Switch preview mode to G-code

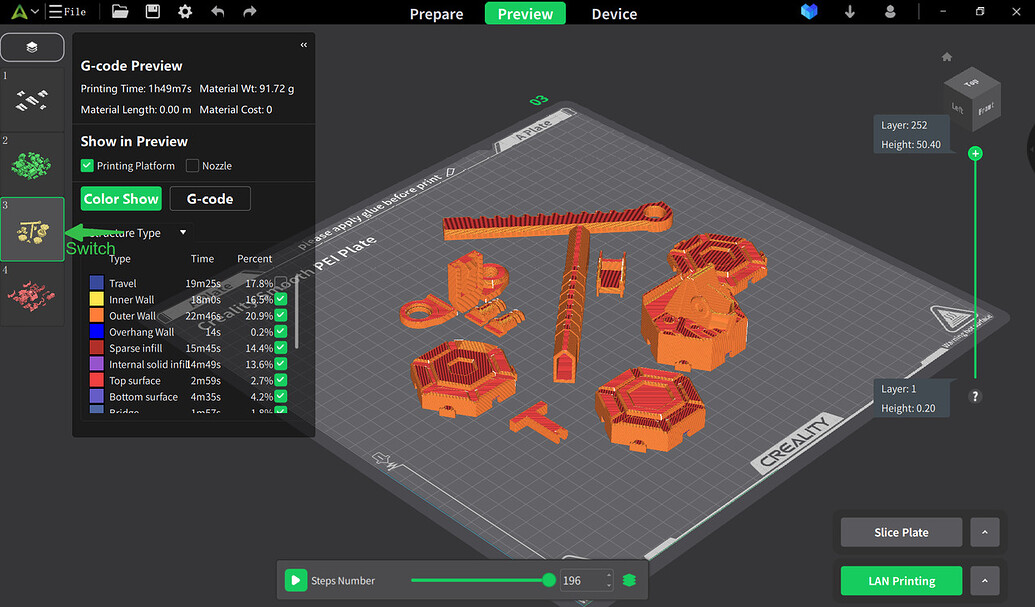pyautogui.click(x=209, y=198)
